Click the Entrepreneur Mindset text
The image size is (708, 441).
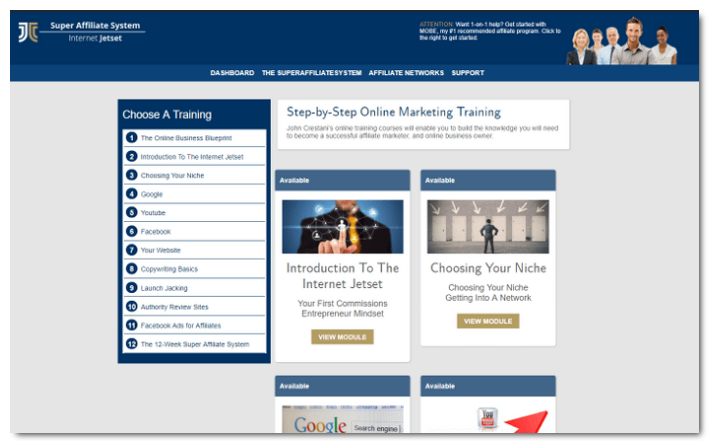[x=342, y=314]
